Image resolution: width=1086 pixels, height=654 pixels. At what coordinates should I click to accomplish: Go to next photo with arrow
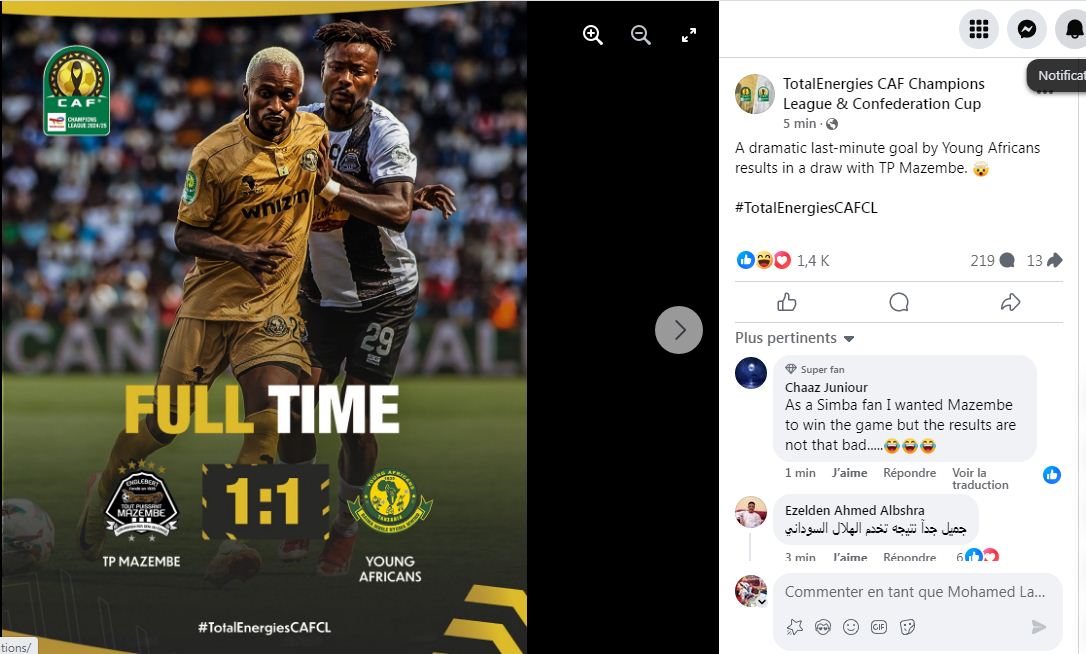(679, 330)
